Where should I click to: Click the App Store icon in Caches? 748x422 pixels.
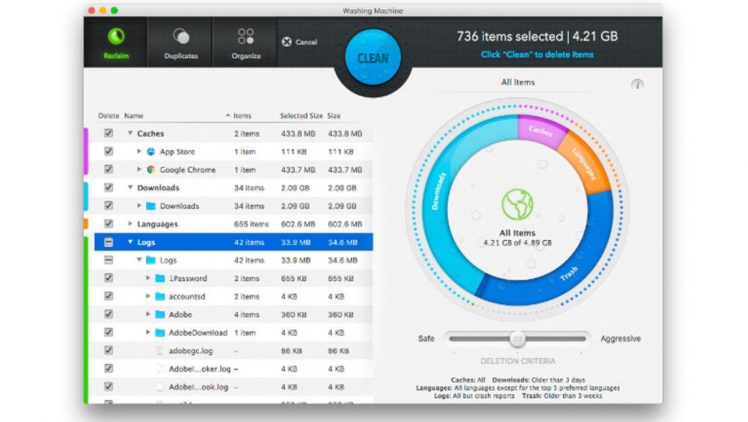(151, 152)
